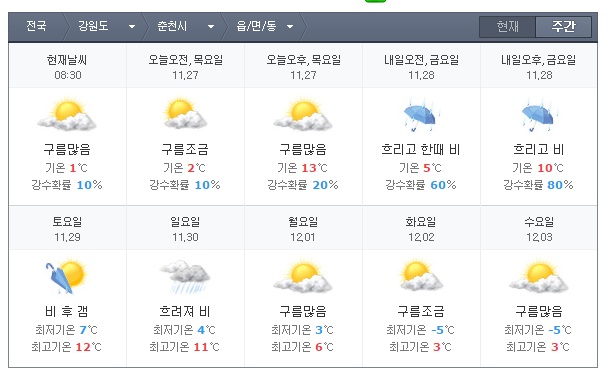The width and height of the screenshot is (615, 376).
Task: Click the 비 후 갬 forecast label
Action: [x=67, y=311]
